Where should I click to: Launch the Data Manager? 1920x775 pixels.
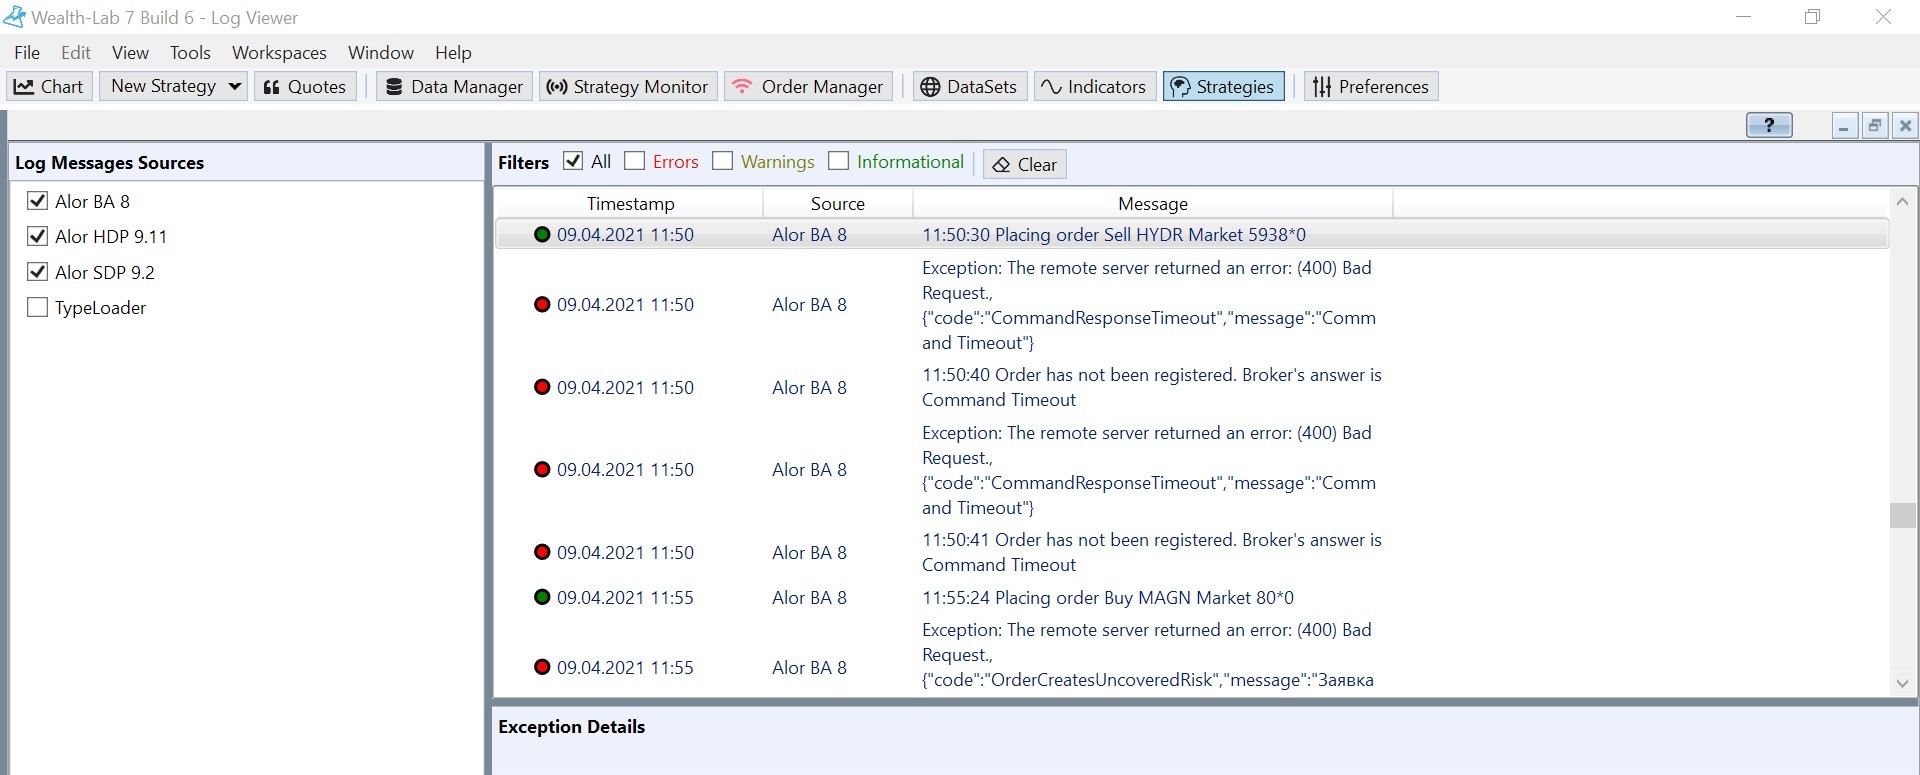[455, 87]
